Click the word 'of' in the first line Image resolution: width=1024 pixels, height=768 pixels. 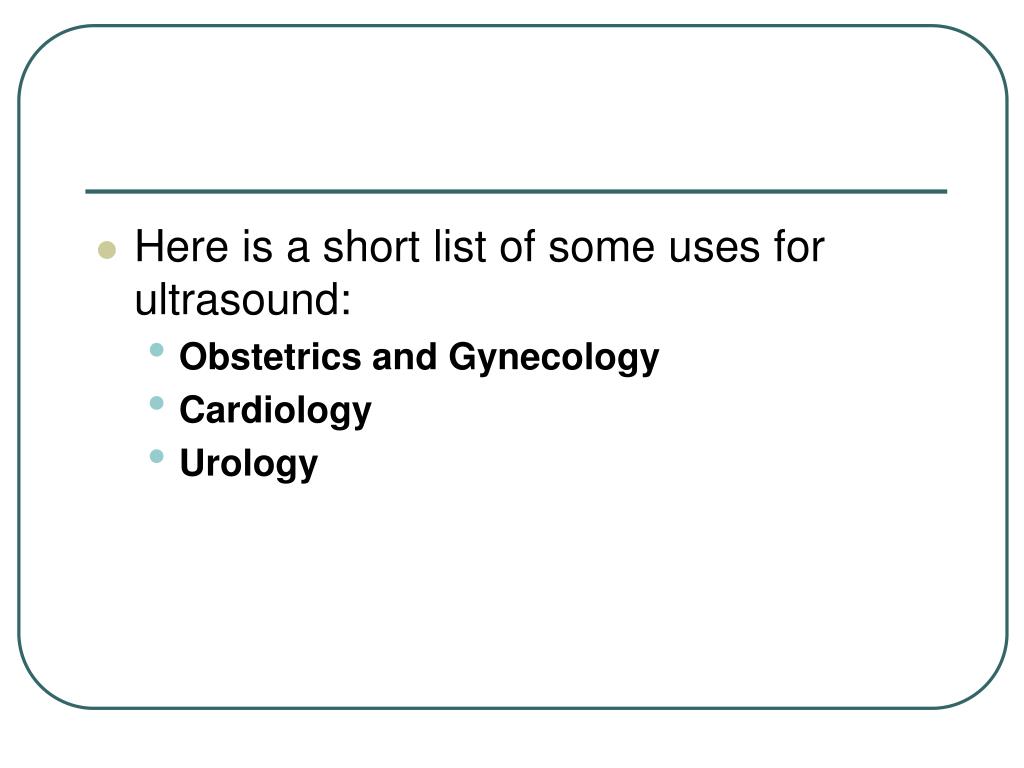pyautogui.click(x=518, y=247)
